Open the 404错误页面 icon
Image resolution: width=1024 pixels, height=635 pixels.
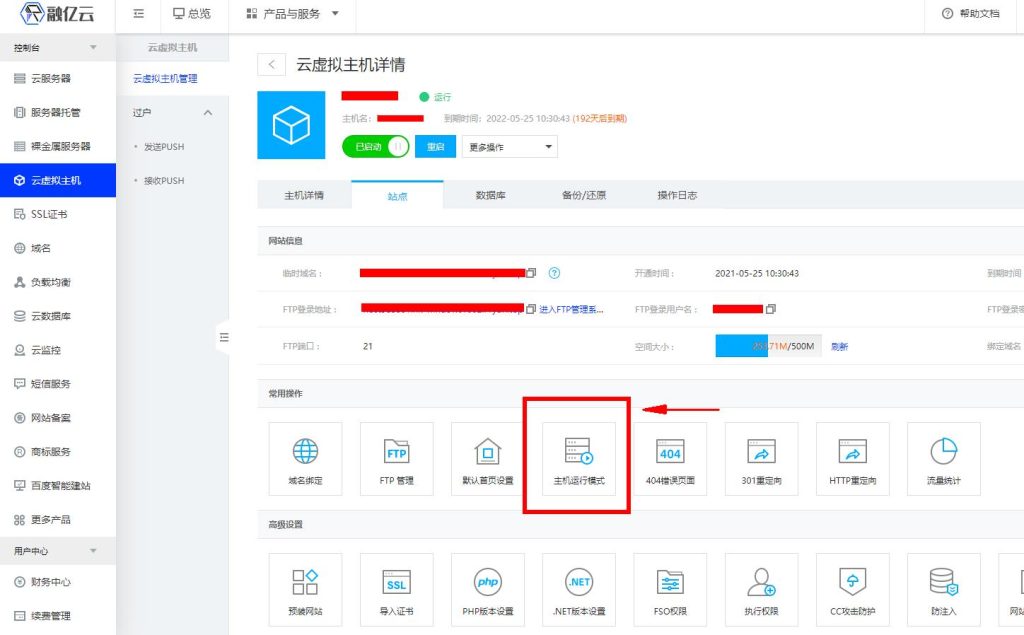[x=669, y=452]
